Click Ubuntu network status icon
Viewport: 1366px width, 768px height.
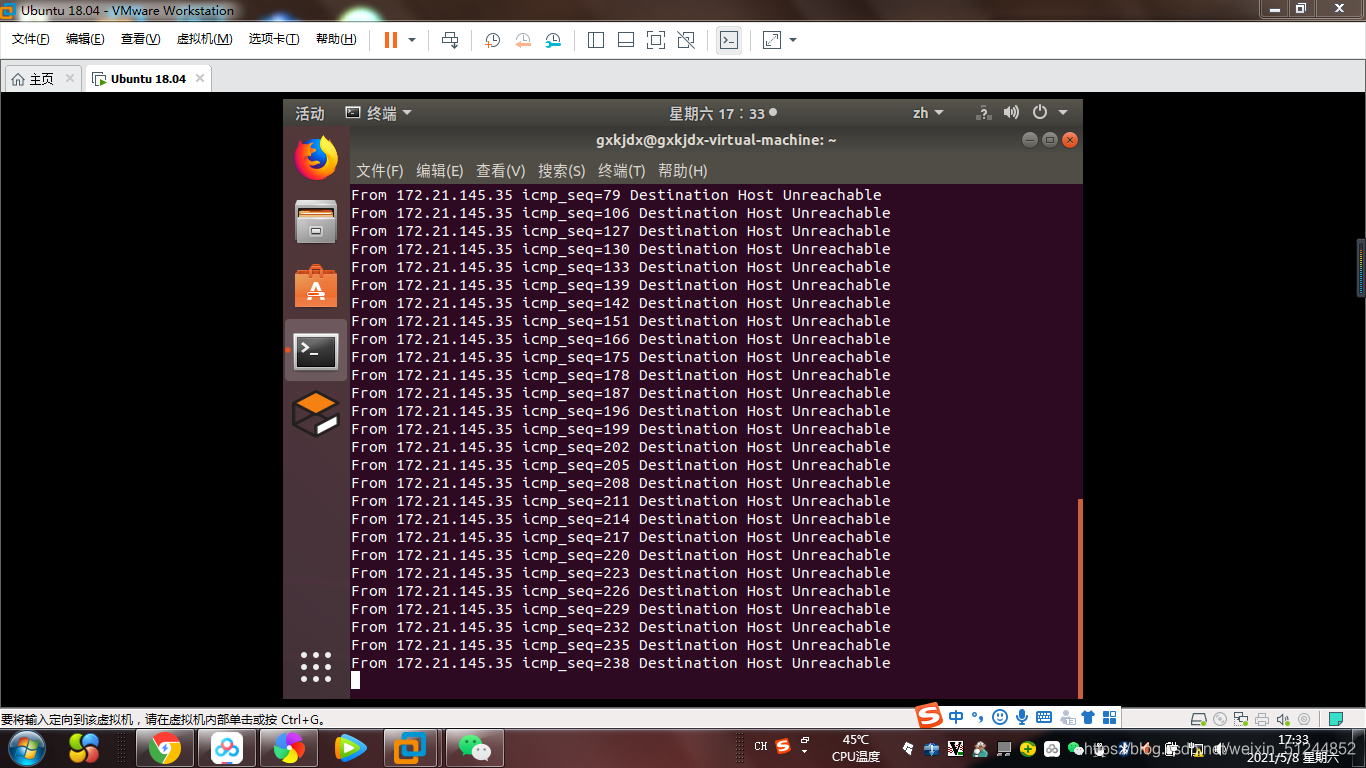click(x=984, y=113)
